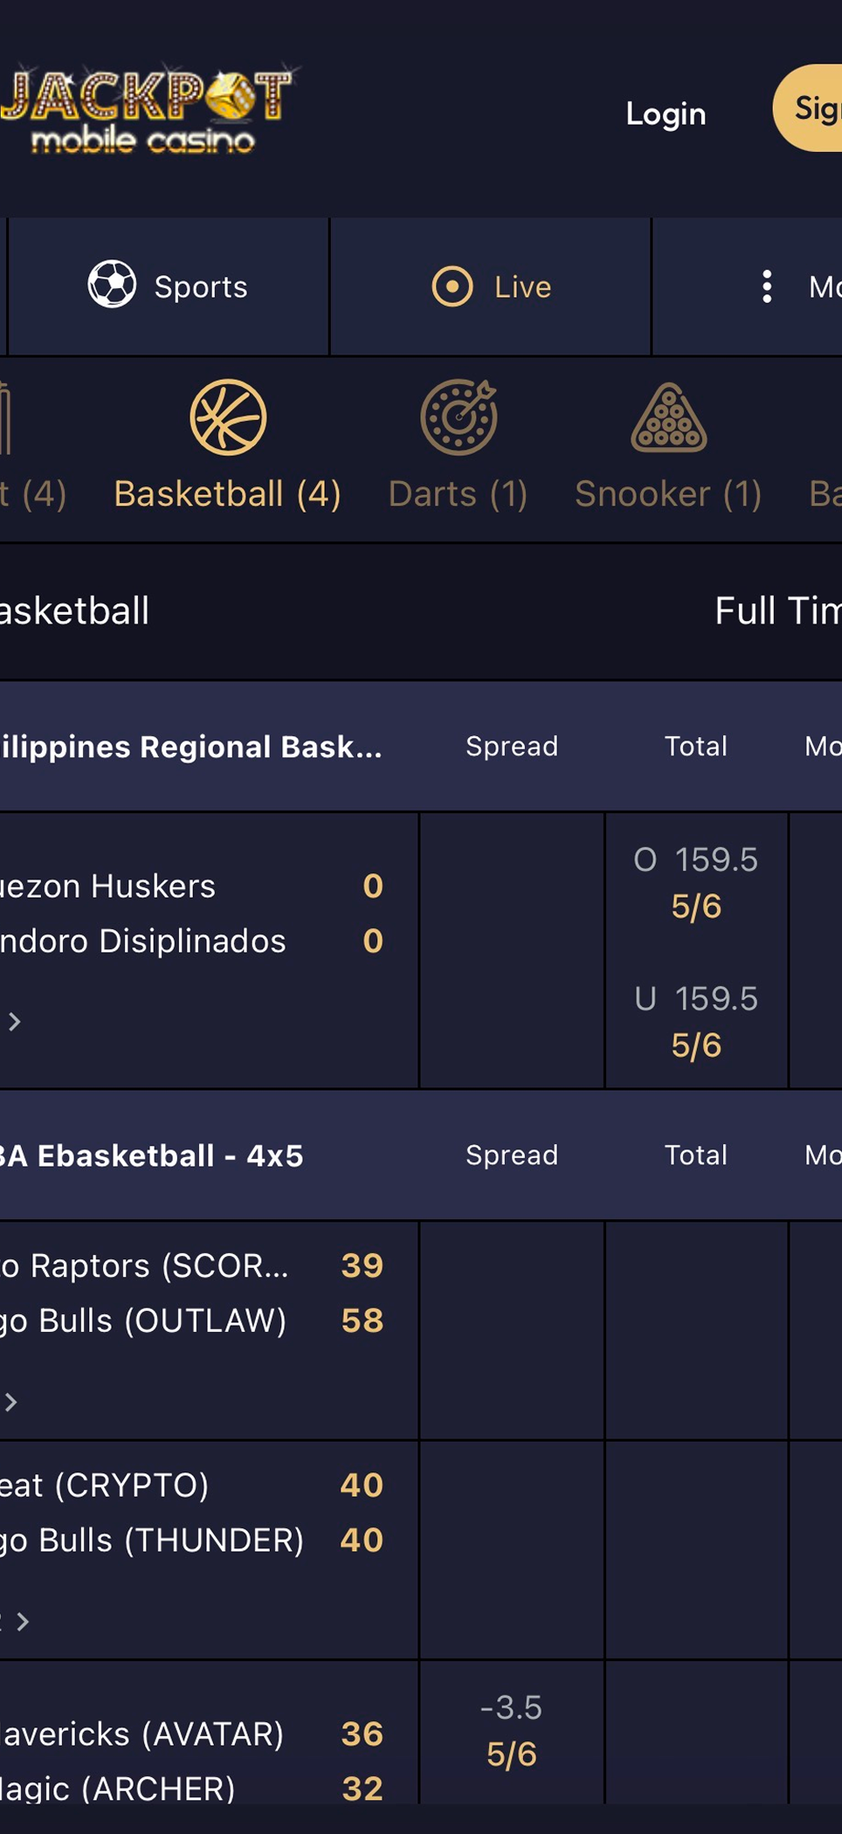Pick Mavericks -3.5 spread at 5/6
This screenshot has height=1834, width=842.
[511, 1731]
